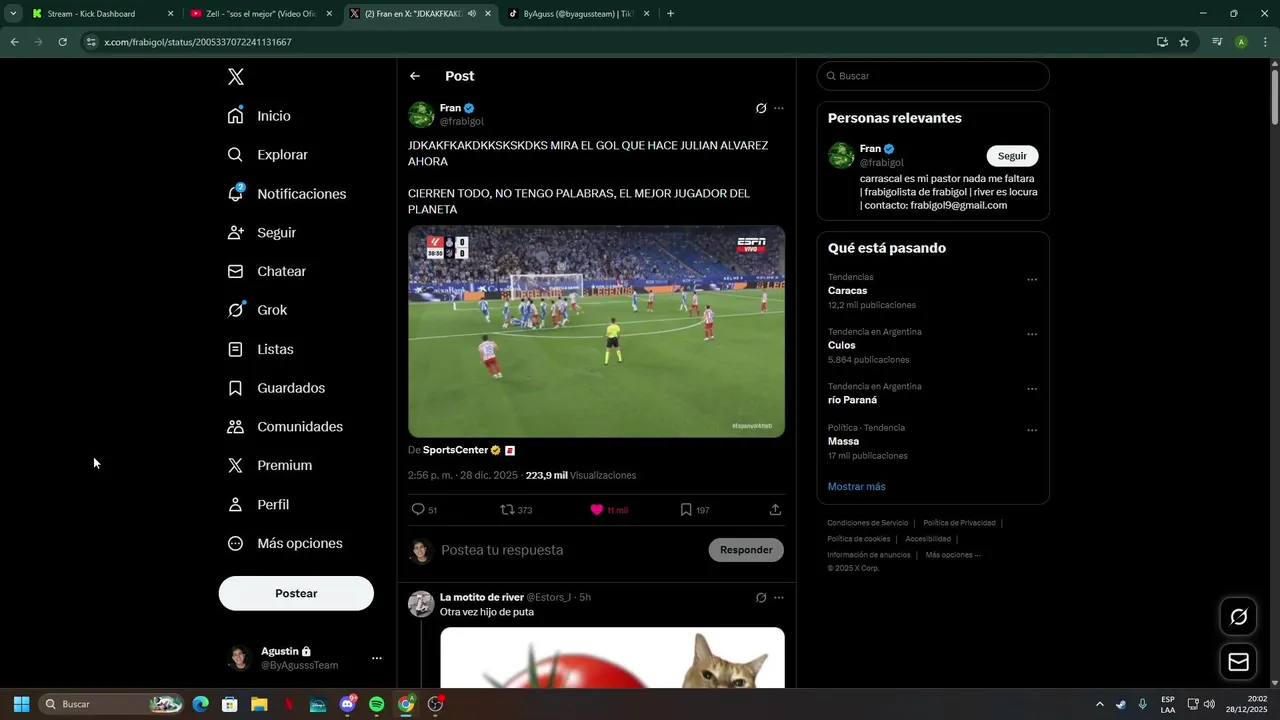
Task: Open Grok from the sidebar
Action: (257, 310)
